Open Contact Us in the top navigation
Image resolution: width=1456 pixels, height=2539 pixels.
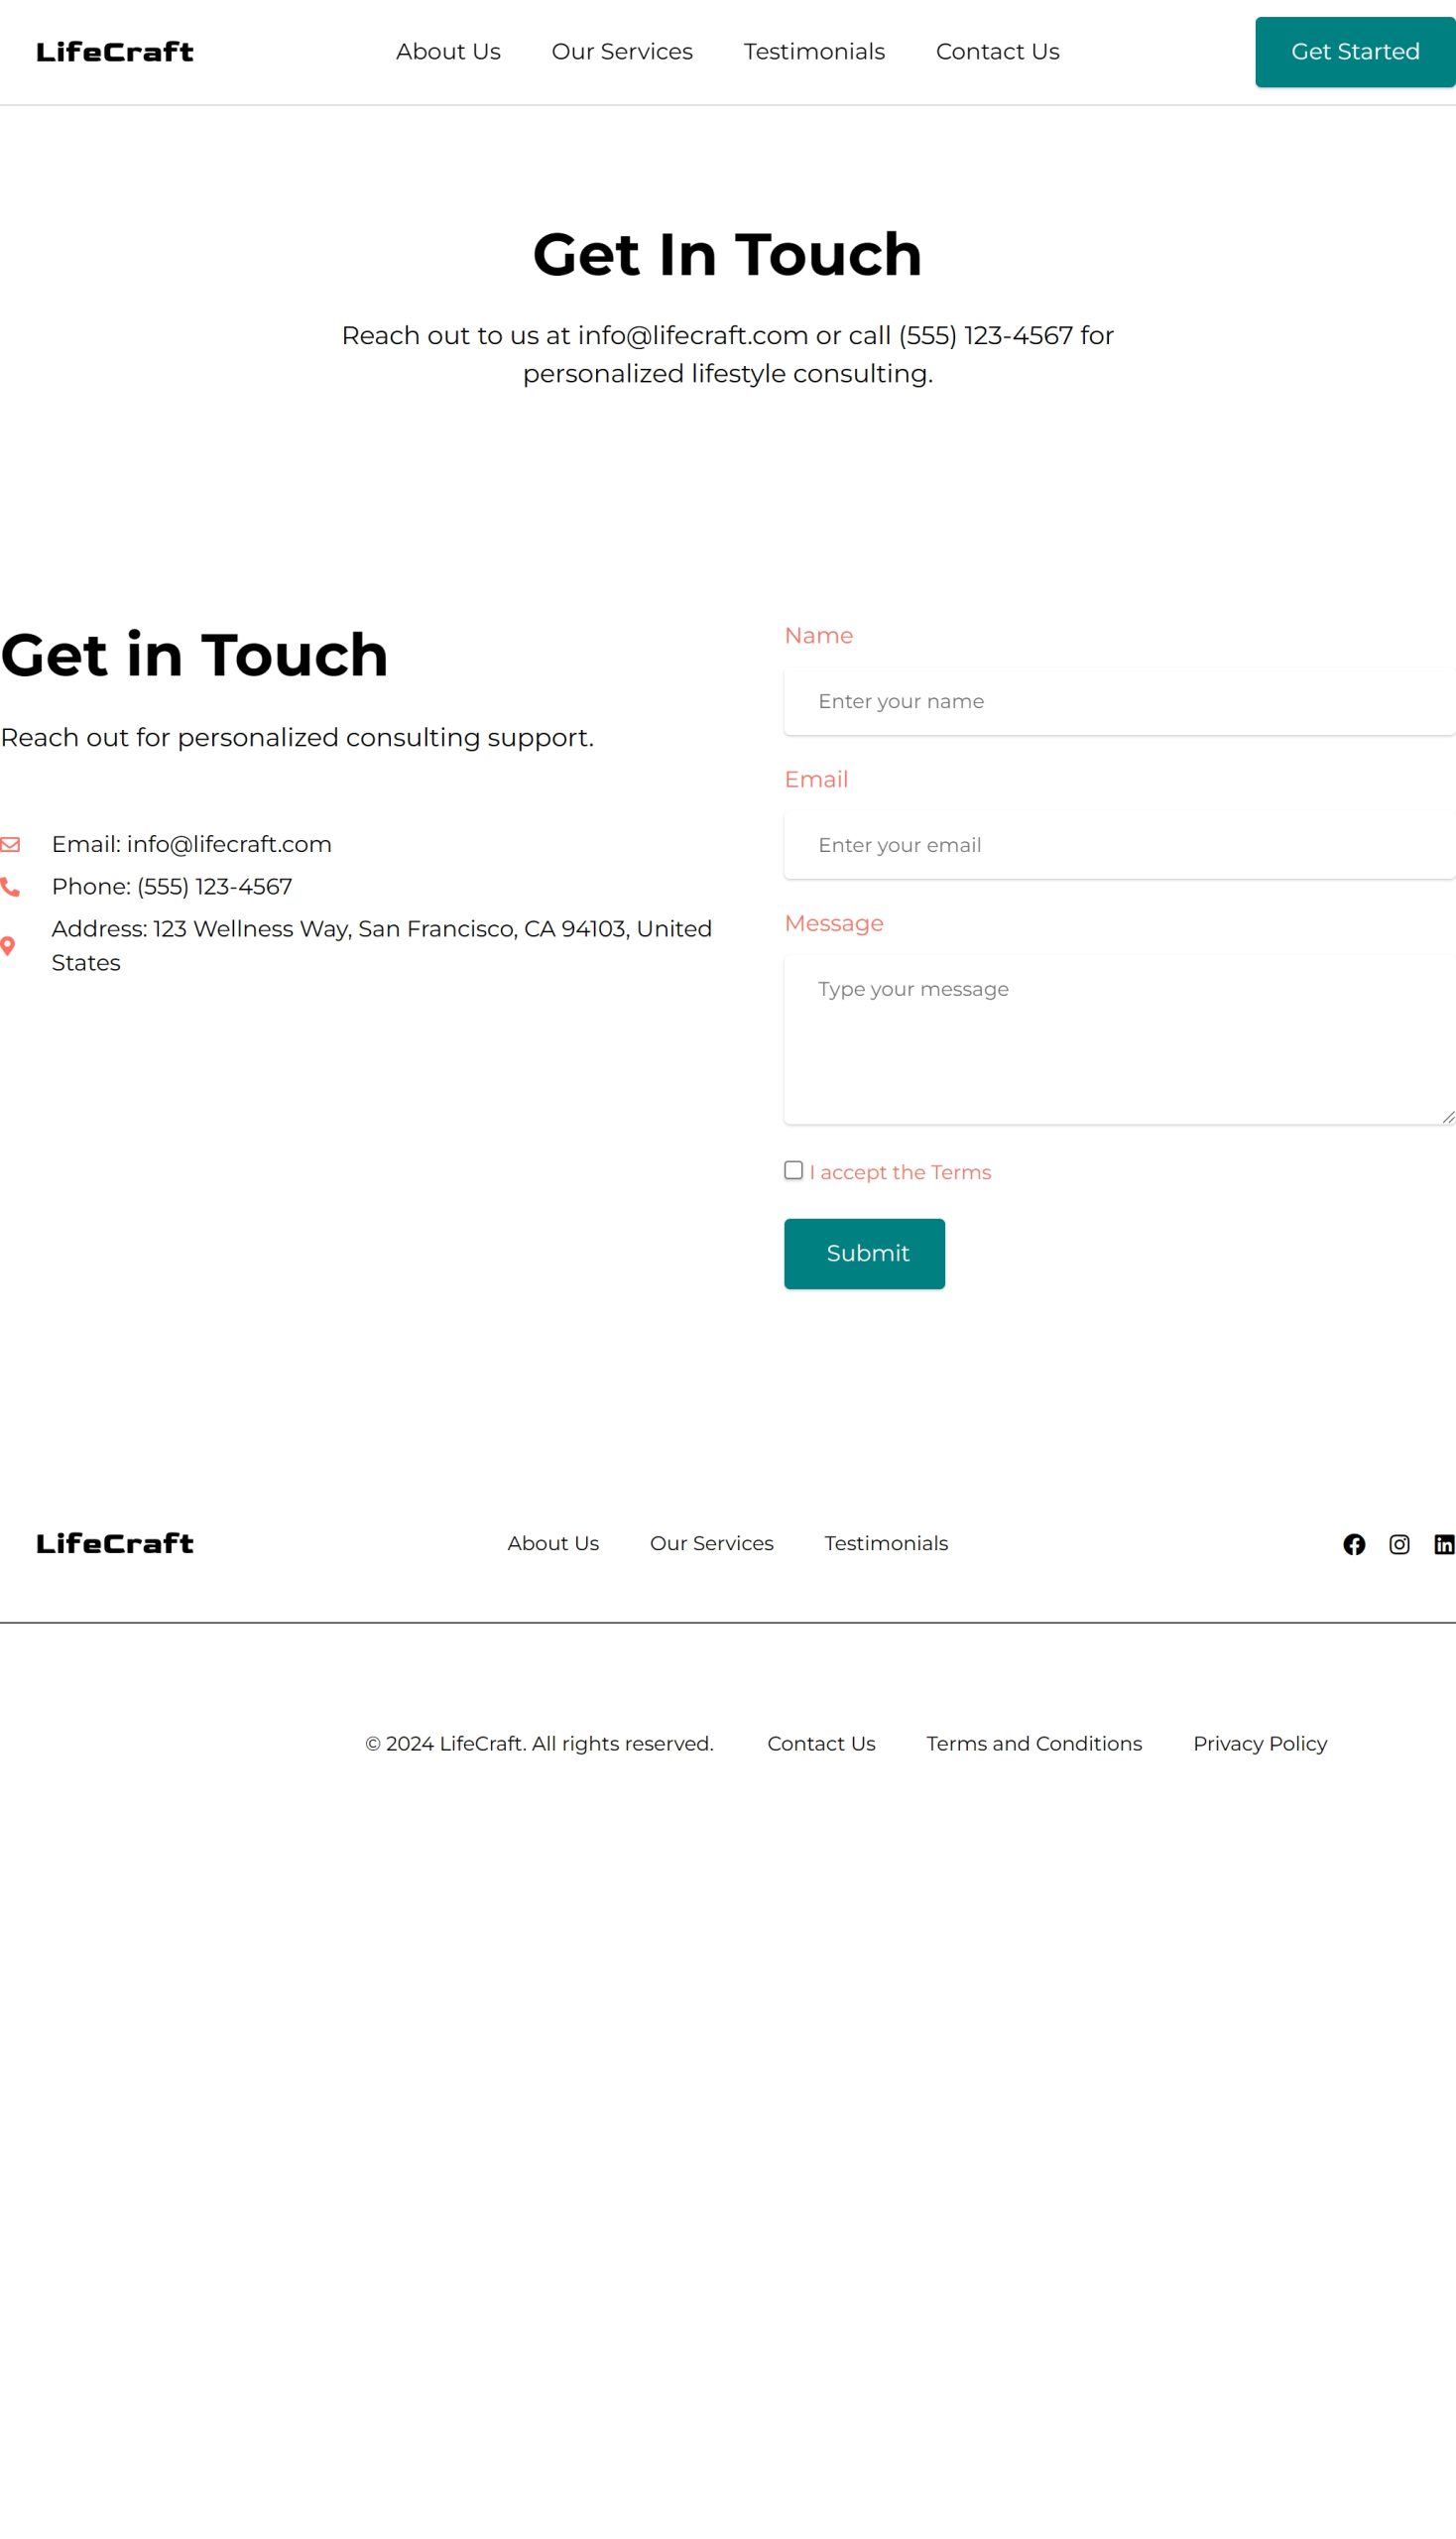click(x=997, y=52)
